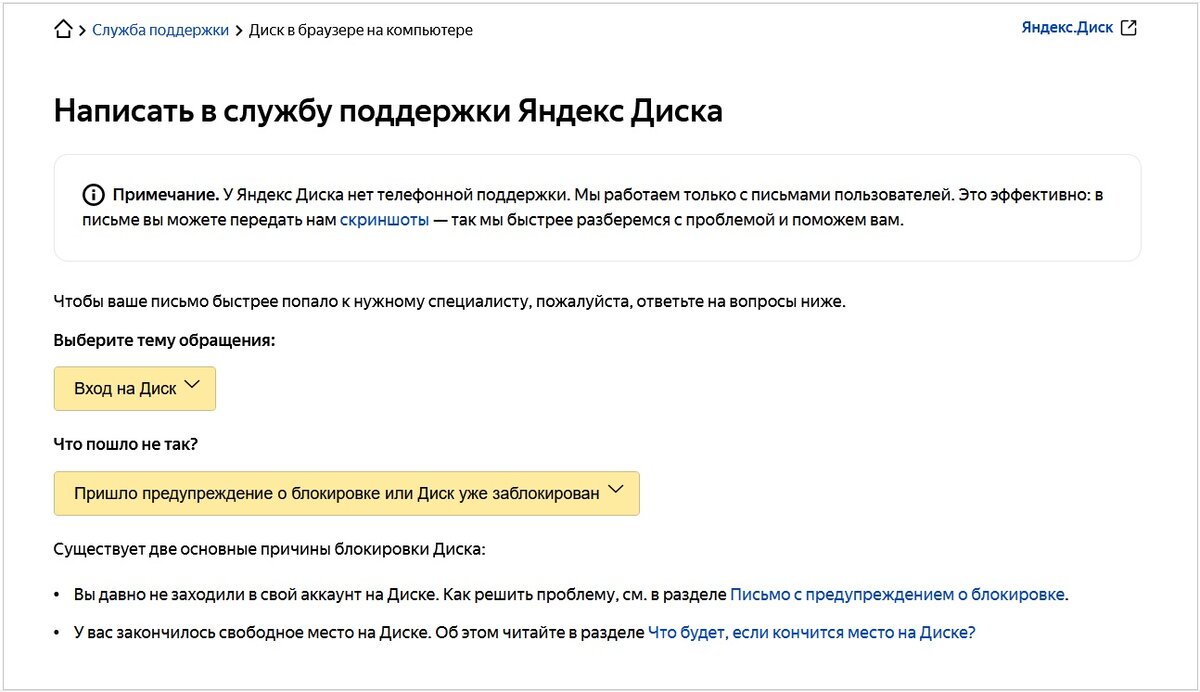
Task: Click the Существует две основные причины paragraph
Action: [270, 550]
